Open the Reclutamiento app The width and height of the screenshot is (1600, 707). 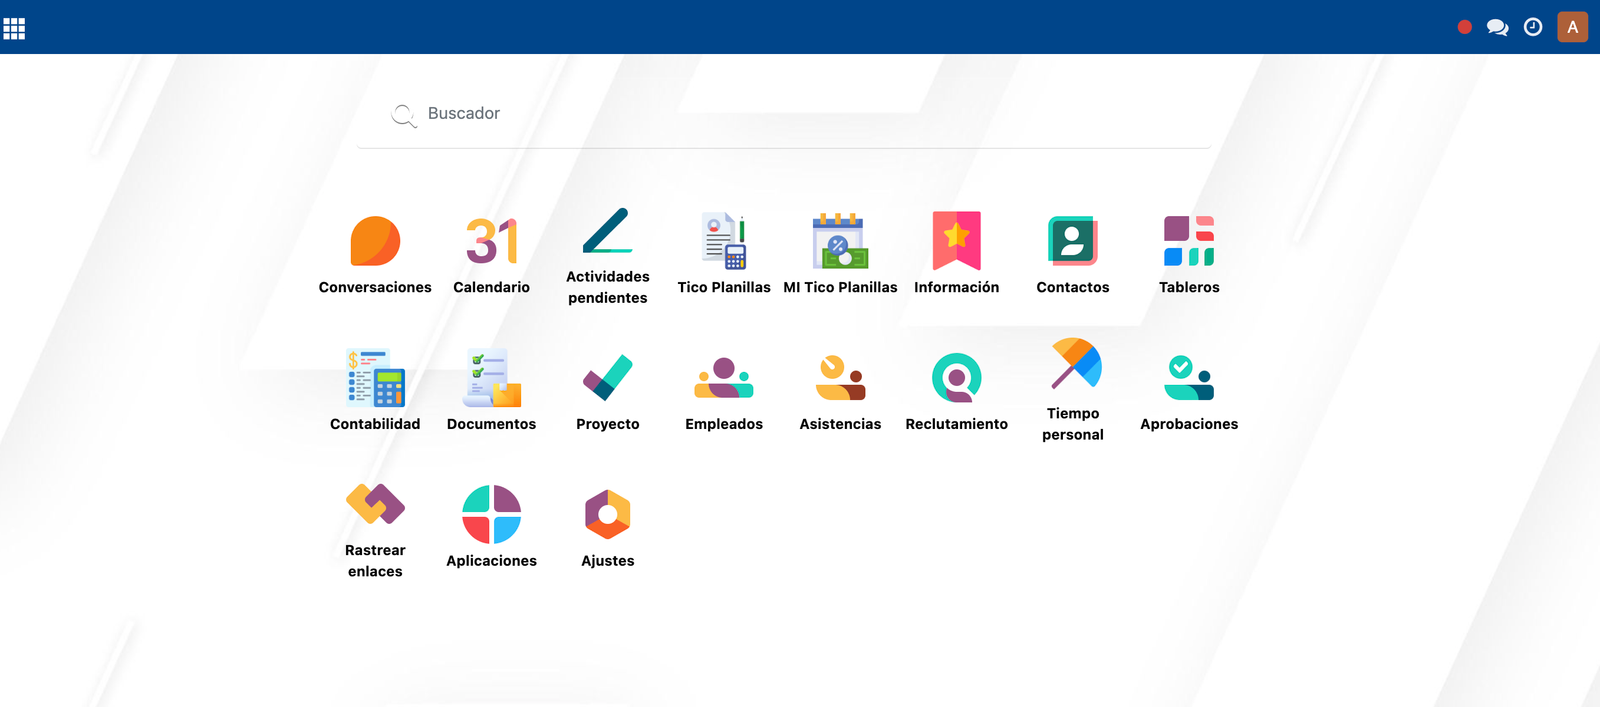pos(956,379)
